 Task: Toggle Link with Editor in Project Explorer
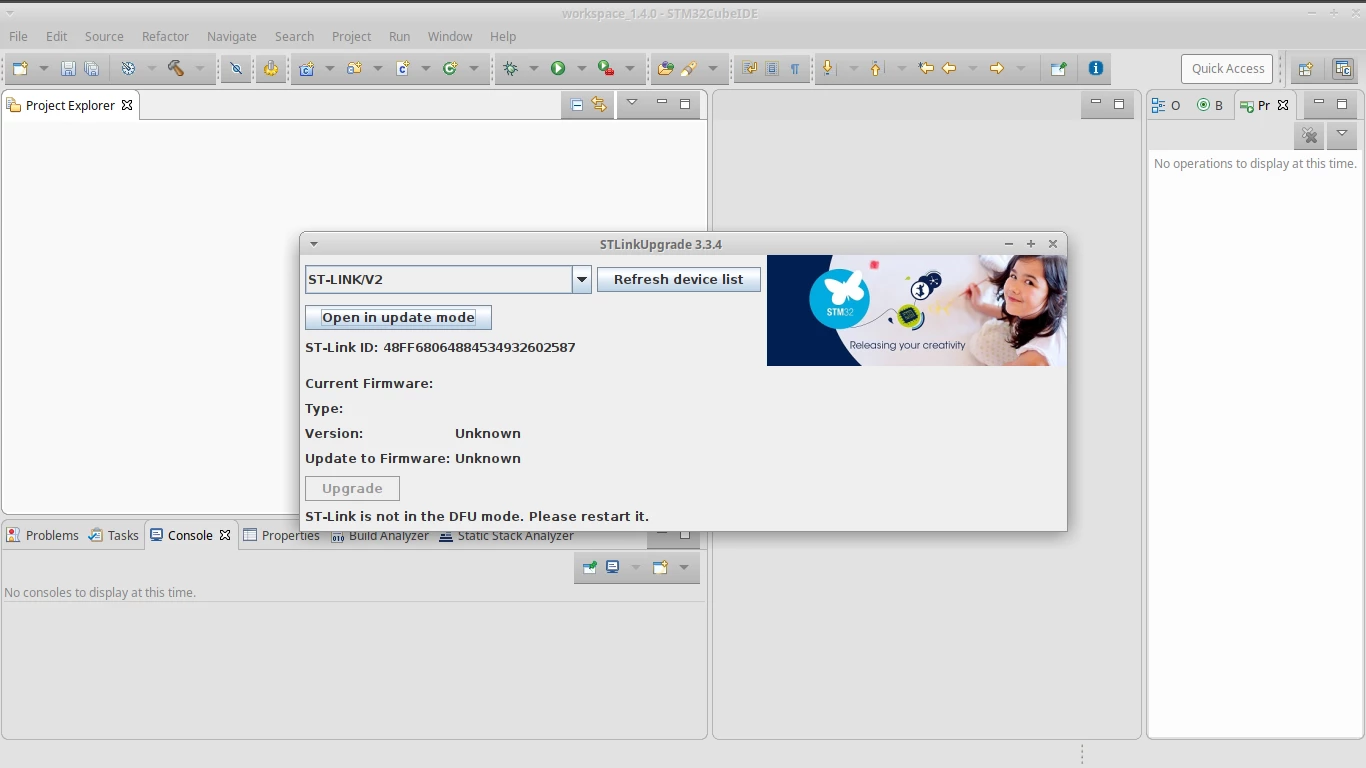click(x=599, y=104)
